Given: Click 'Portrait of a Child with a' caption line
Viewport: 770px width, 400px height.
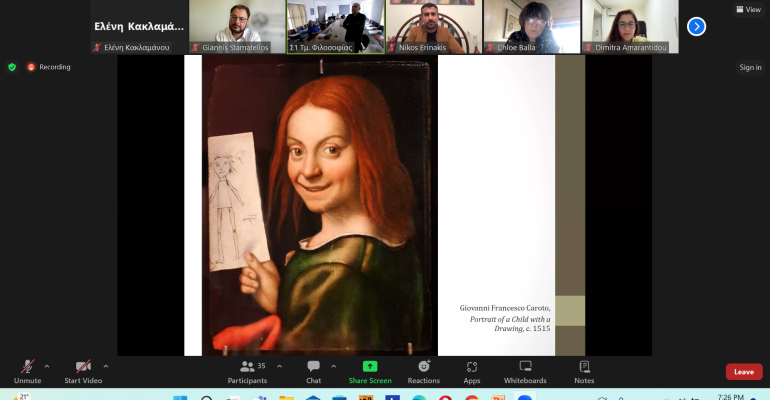Looking at the screenshot, I should point(510,319).
